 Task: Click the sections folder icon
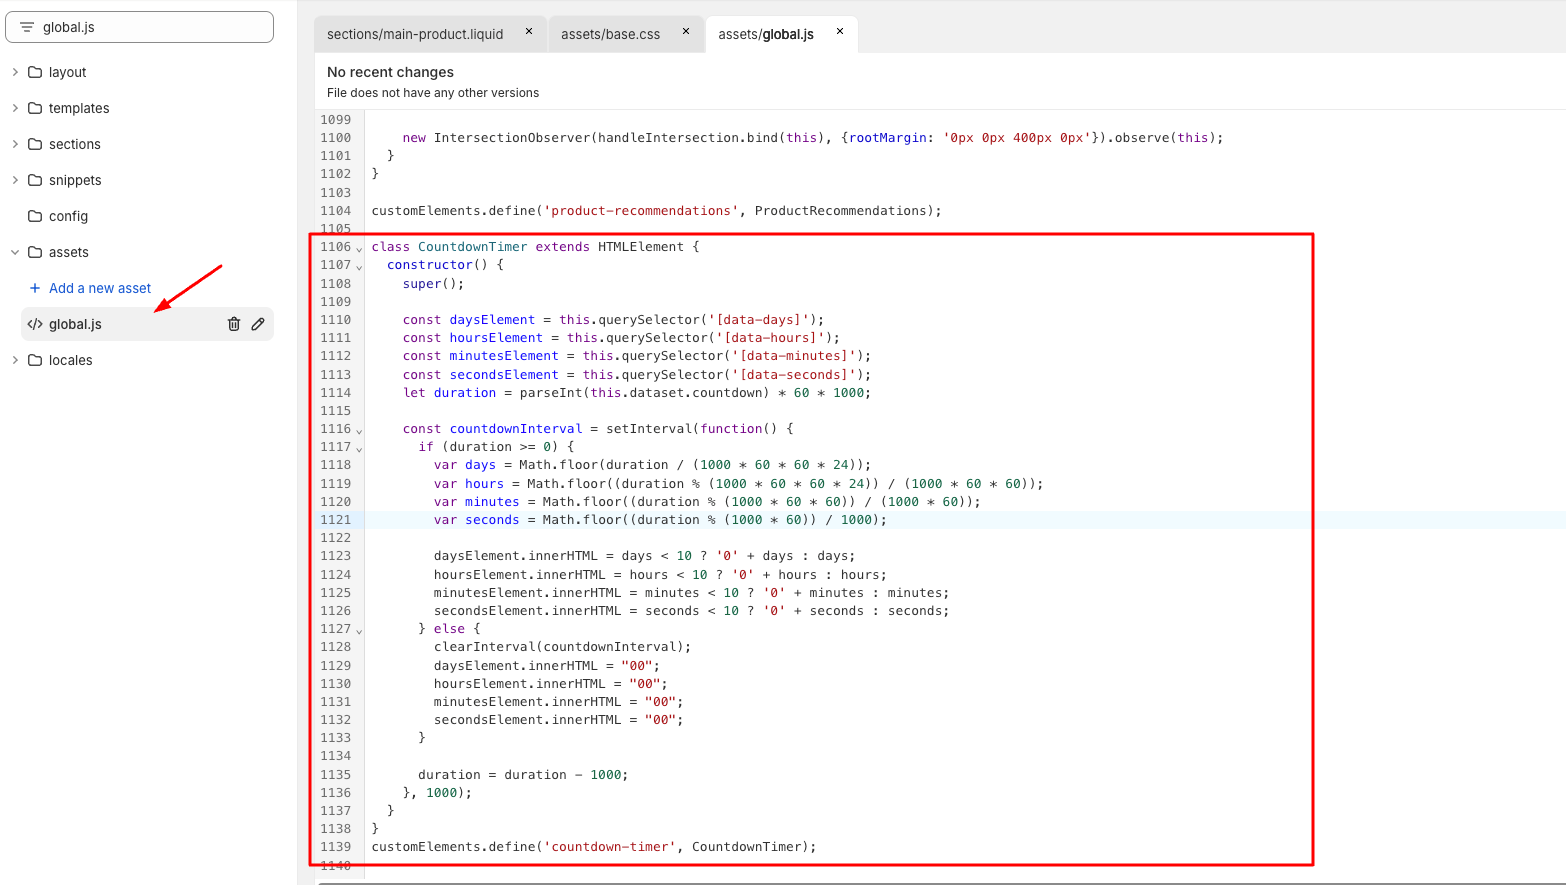point(35,144)
